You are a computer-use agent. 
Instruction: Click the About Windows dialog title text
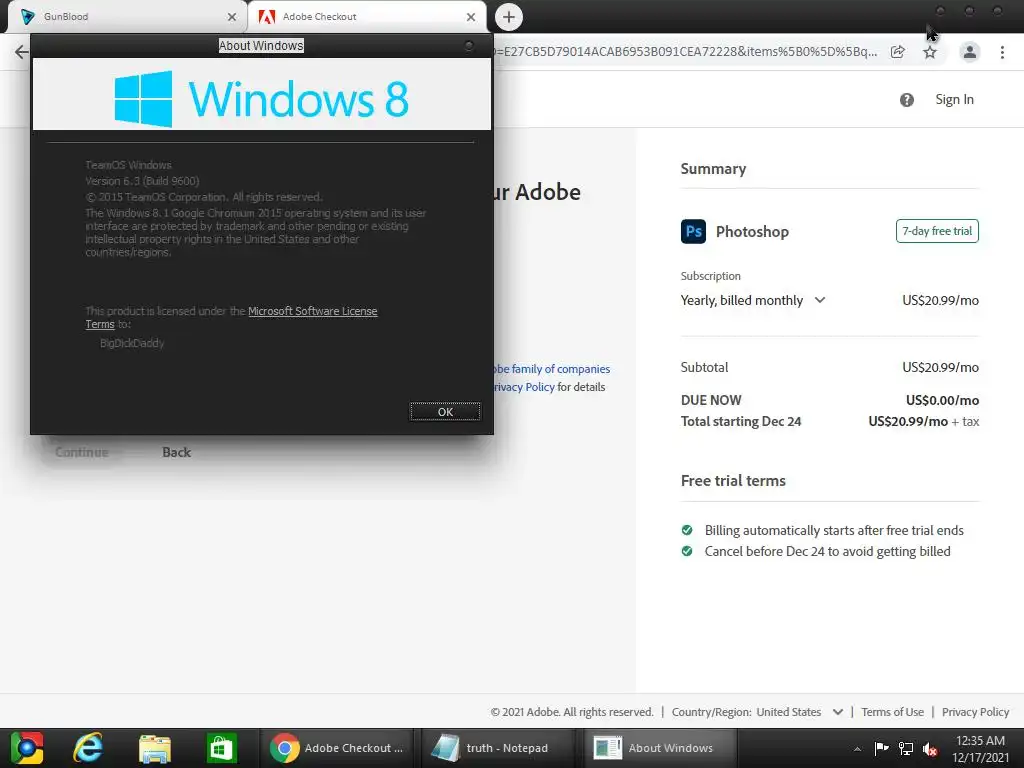click(261, 46)
